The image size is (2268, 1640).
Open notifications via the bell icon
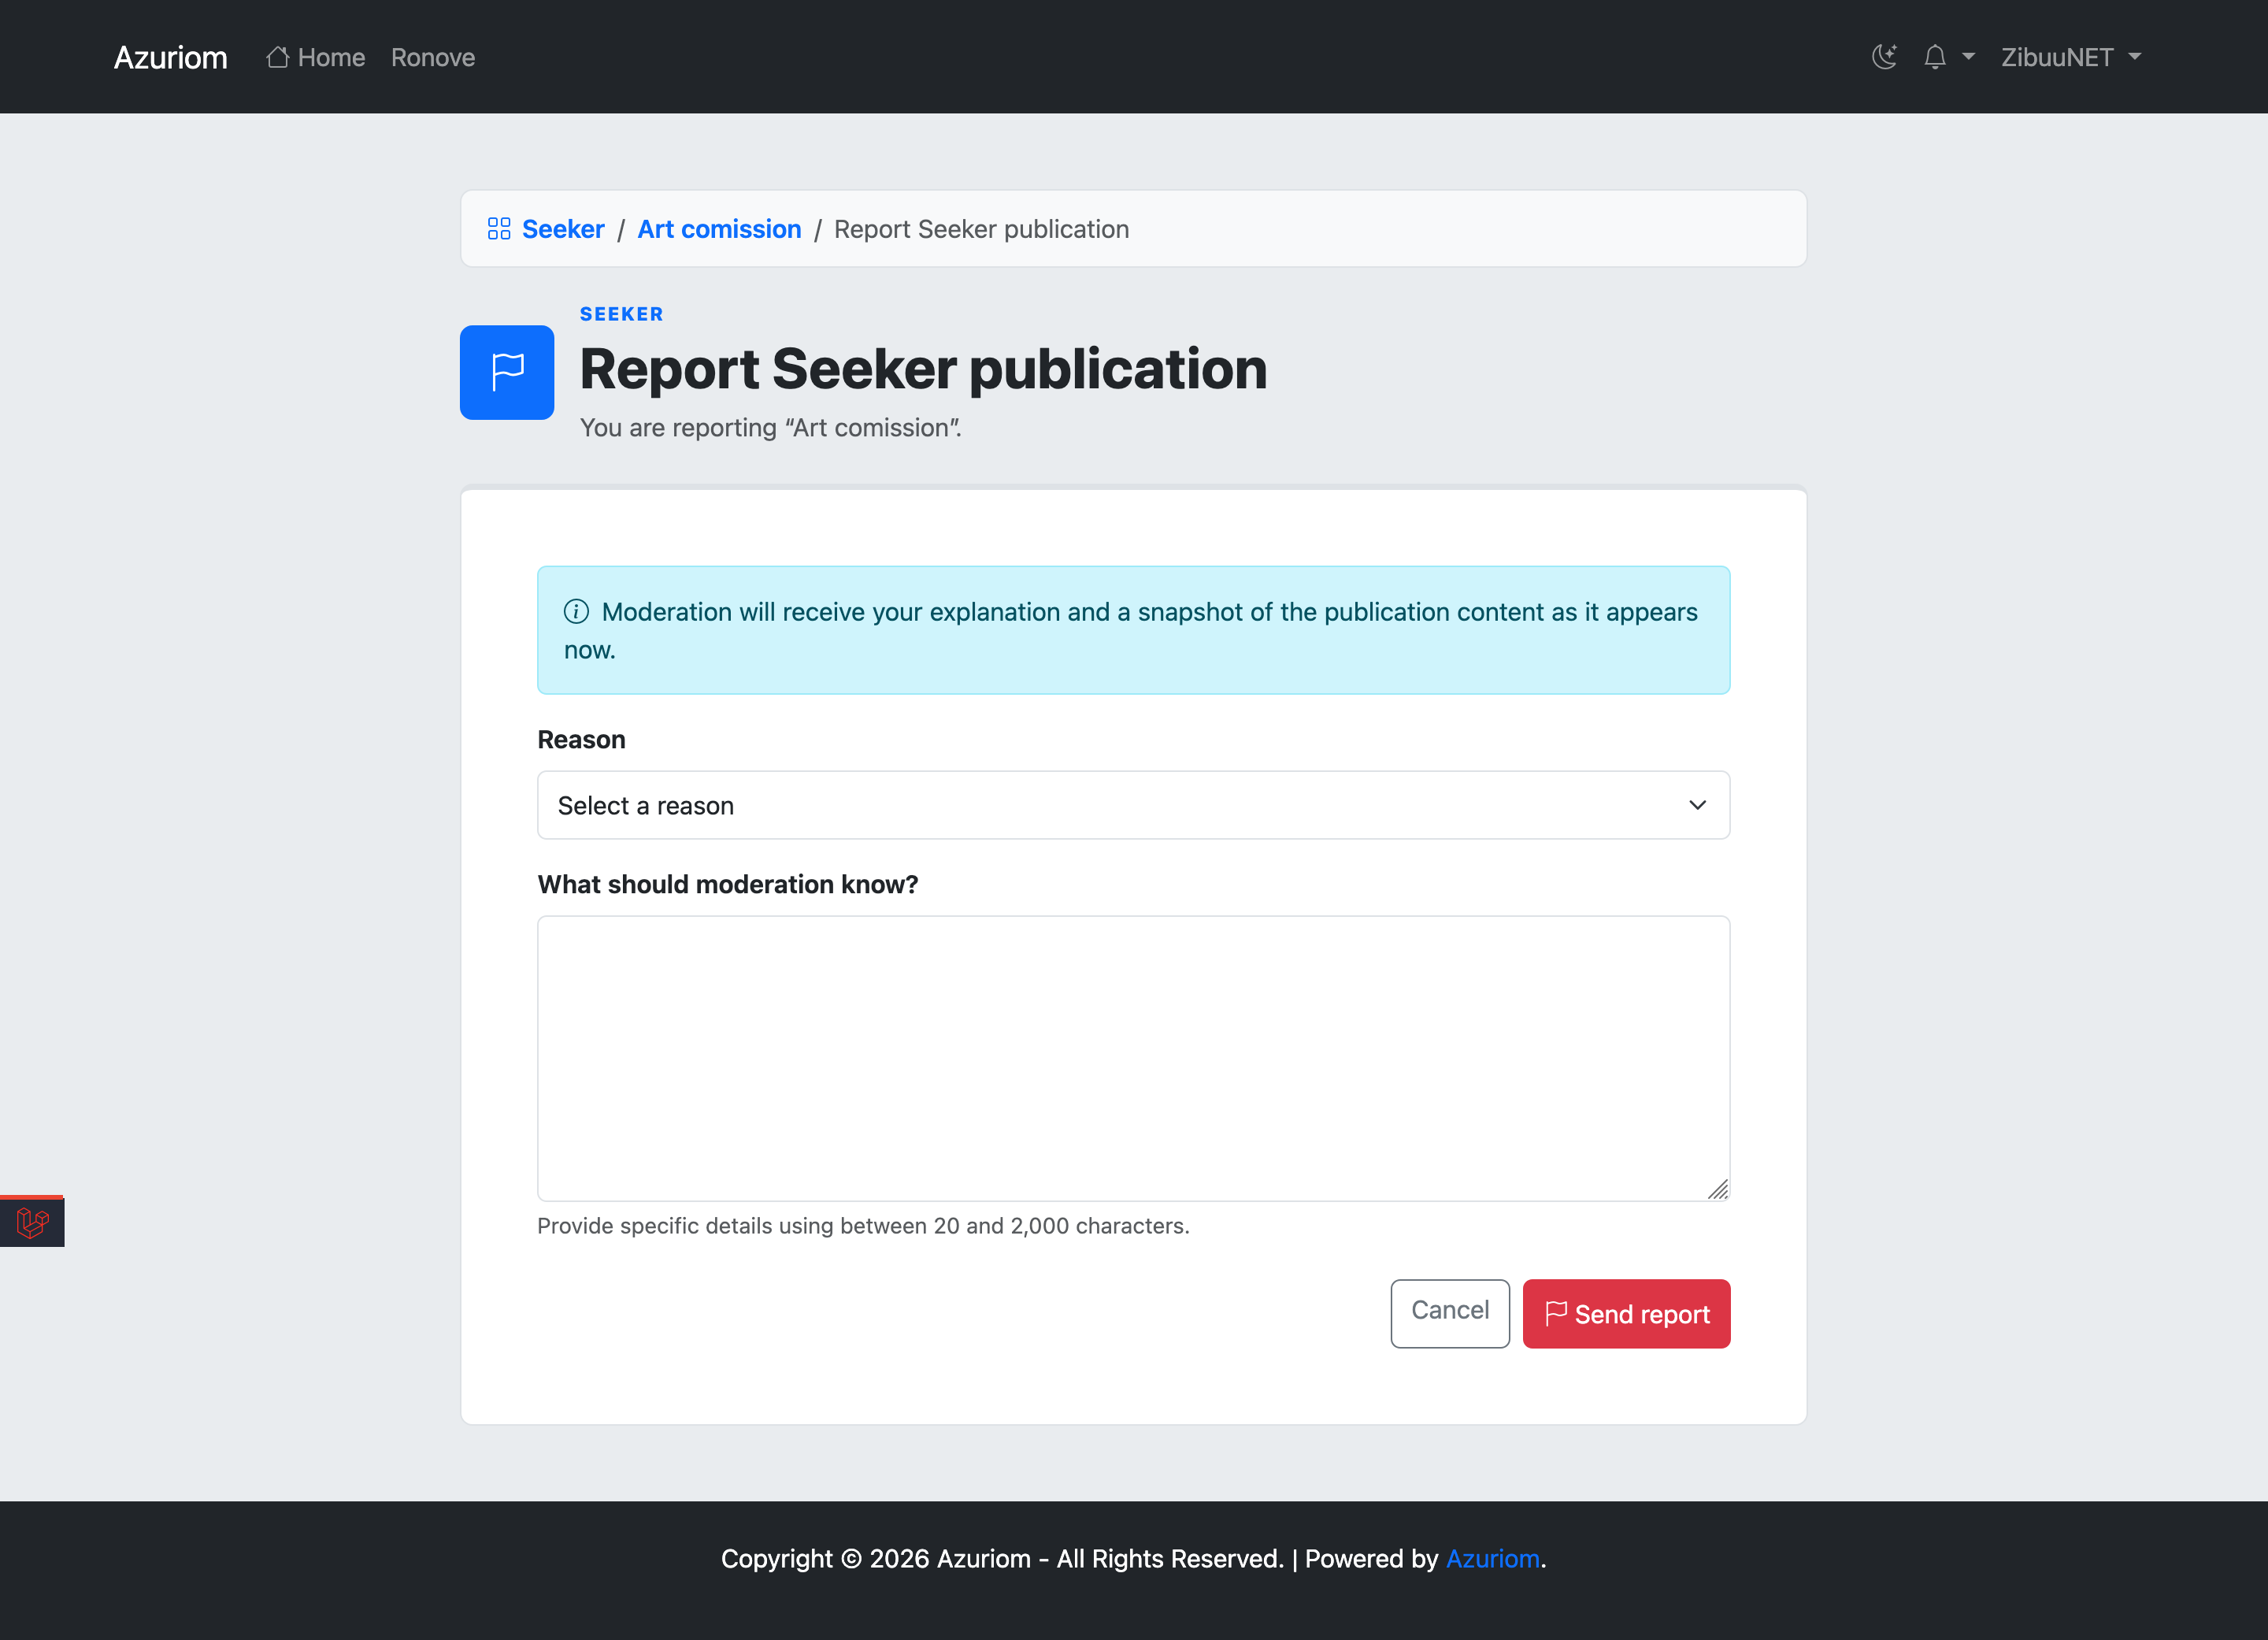tap(1935, 57)
